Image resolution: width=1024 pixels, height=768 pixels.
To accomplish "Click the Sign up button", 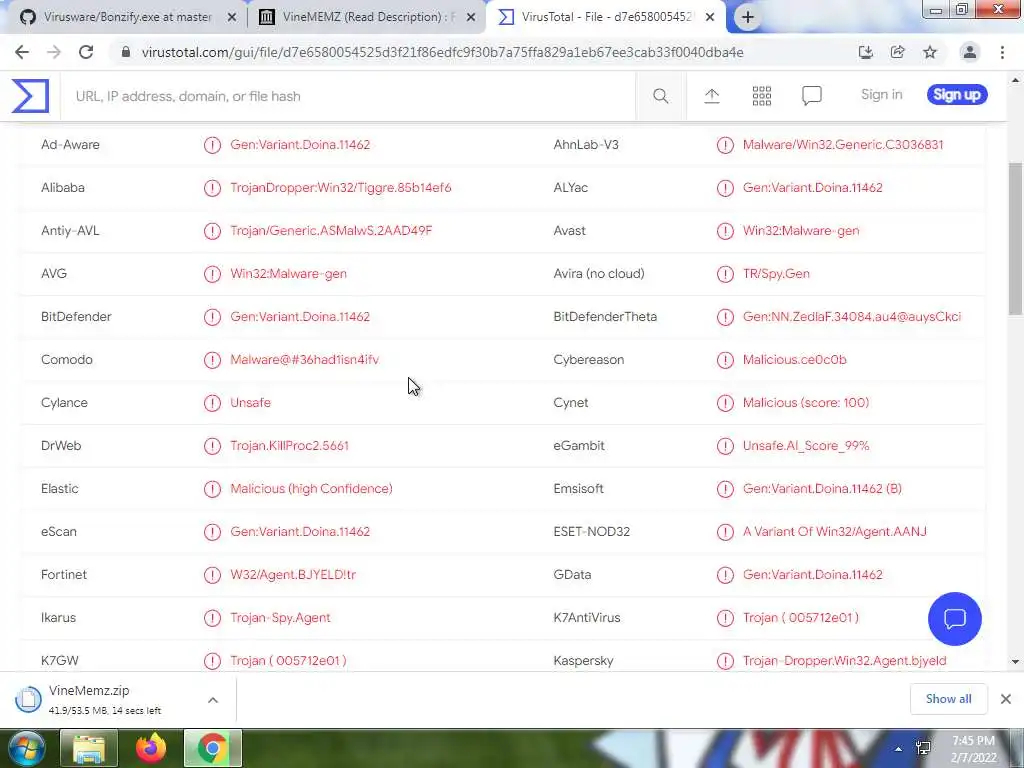I will click(x=957, y=95).
